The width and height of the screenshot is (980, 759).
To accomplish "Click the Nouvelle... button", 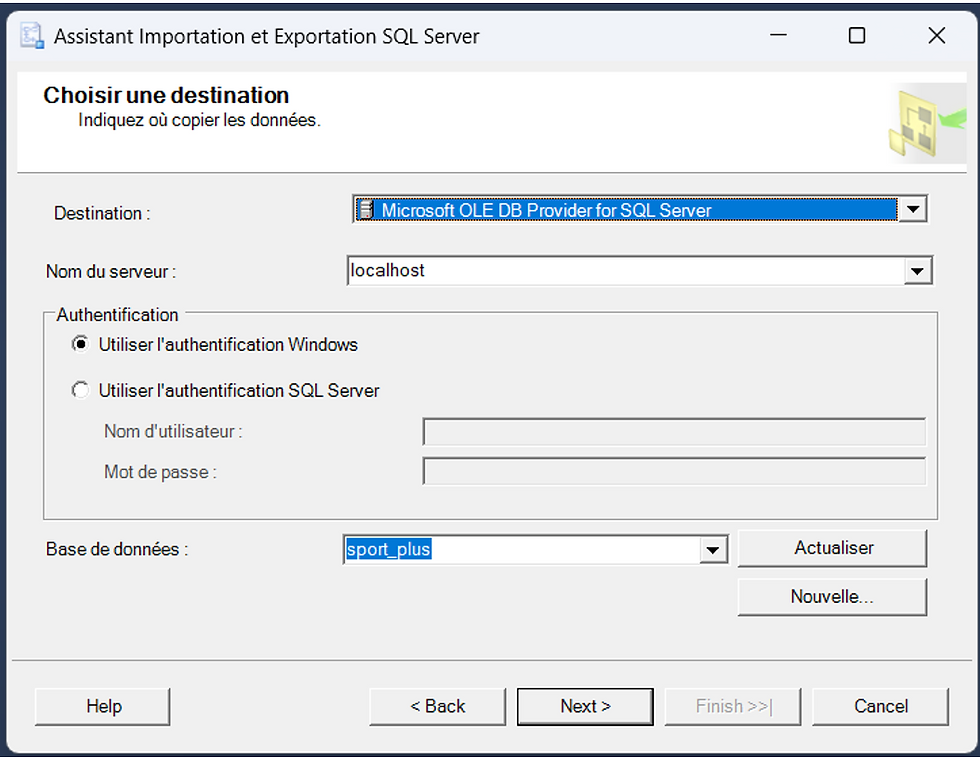I will pos(832,597).
